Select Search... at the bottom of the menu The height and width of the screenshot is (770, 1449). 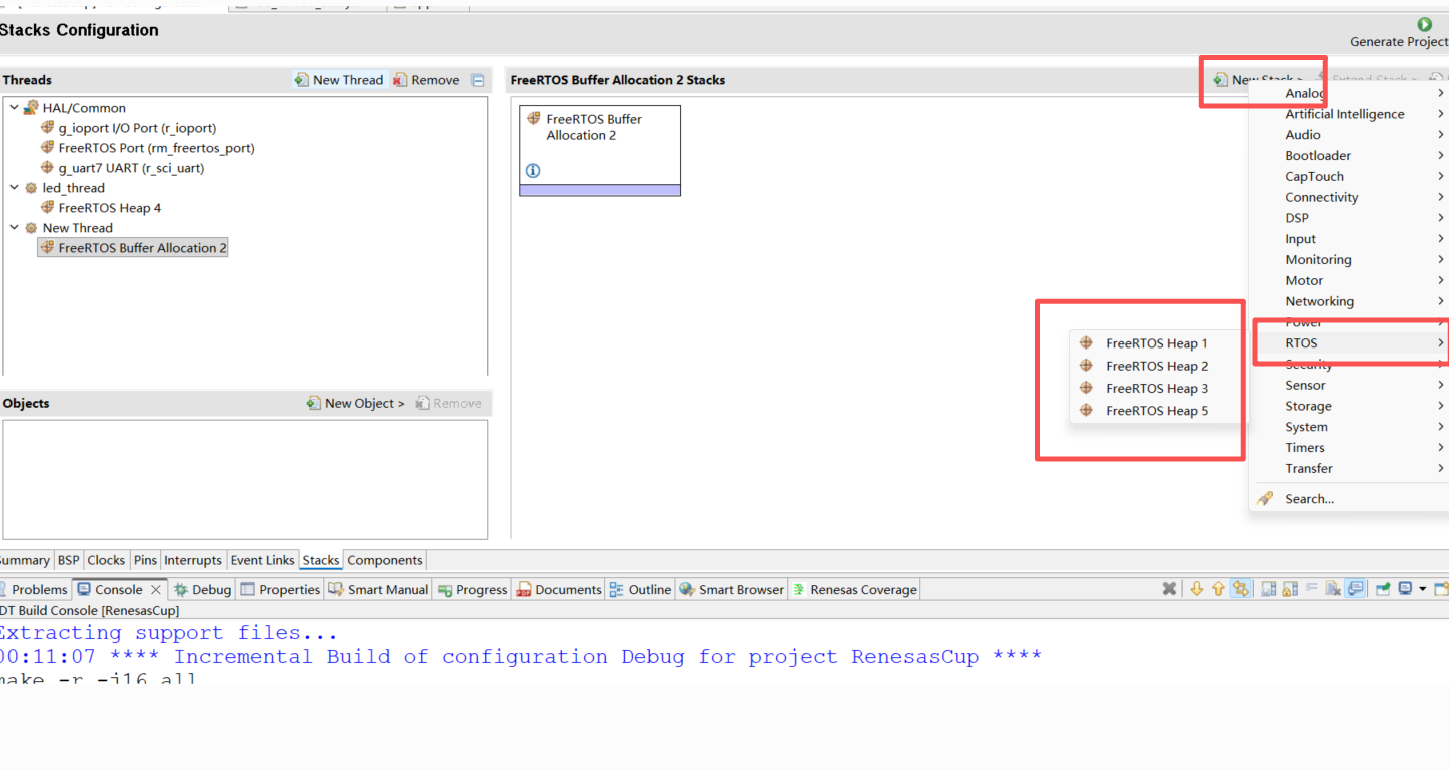pyautogui.click(x=1349, y=498)
